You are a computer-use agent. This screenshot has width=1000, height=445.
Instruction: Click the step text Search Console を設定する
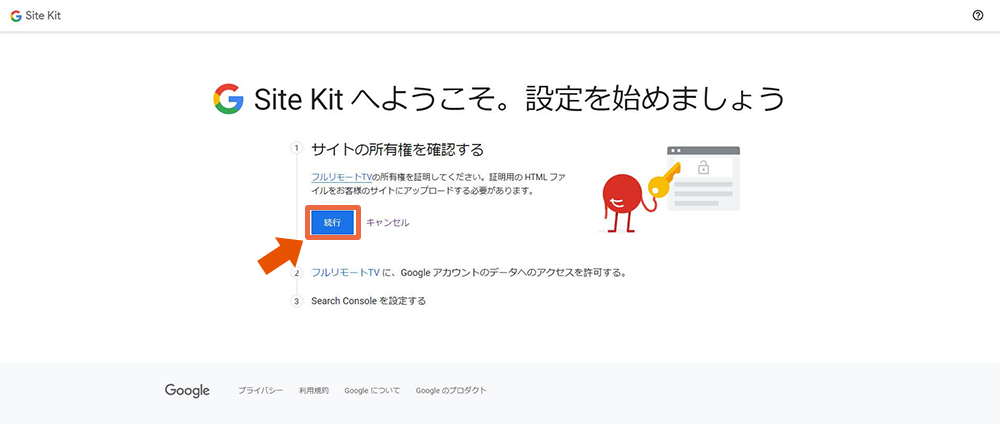pos(369,300)
